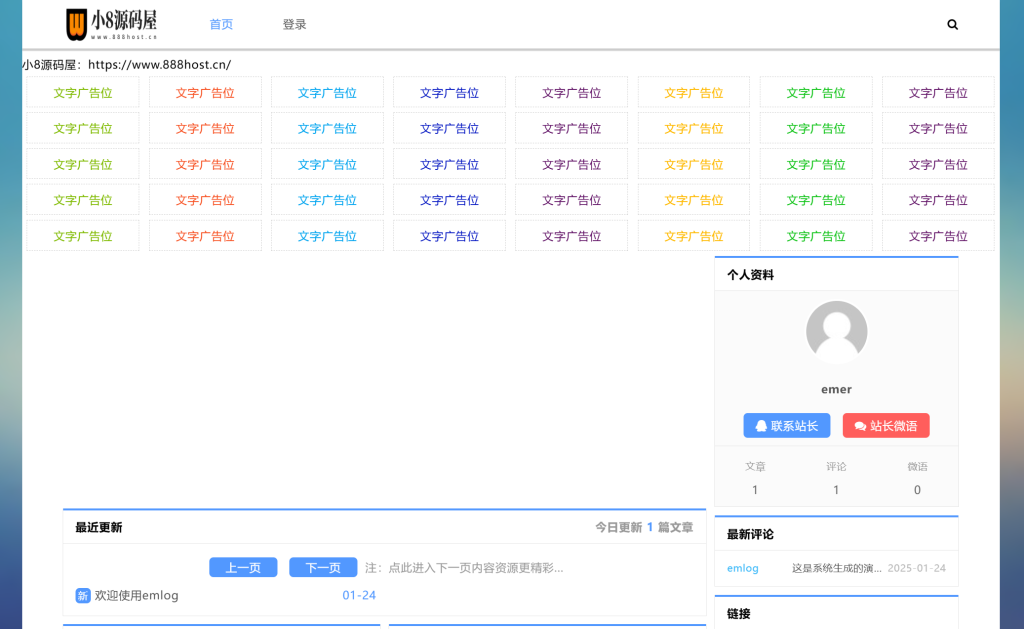Image resolution: width=1024 pixels, height=629 pixels.
Task: Open the 欢迎使用emlog article link
Action: 136,596
